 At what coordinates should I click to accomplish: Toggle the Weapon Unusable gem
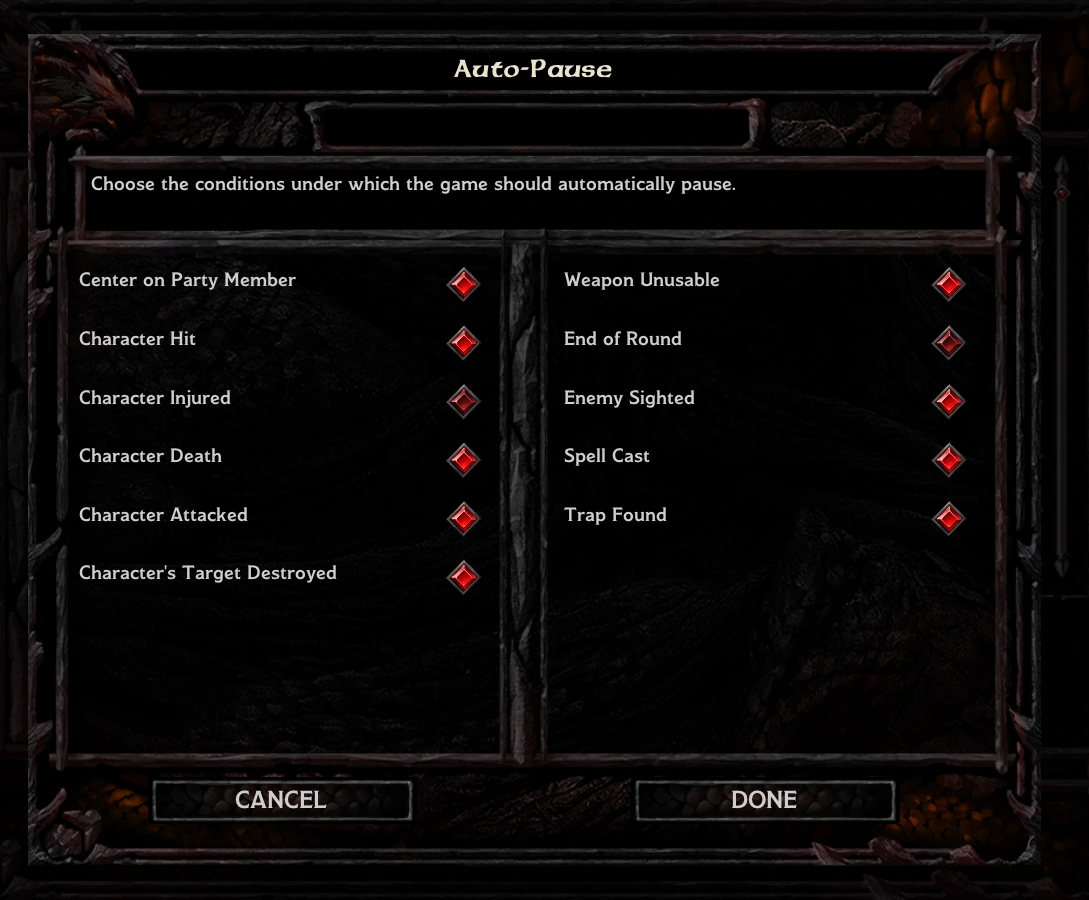click(949, 283)
